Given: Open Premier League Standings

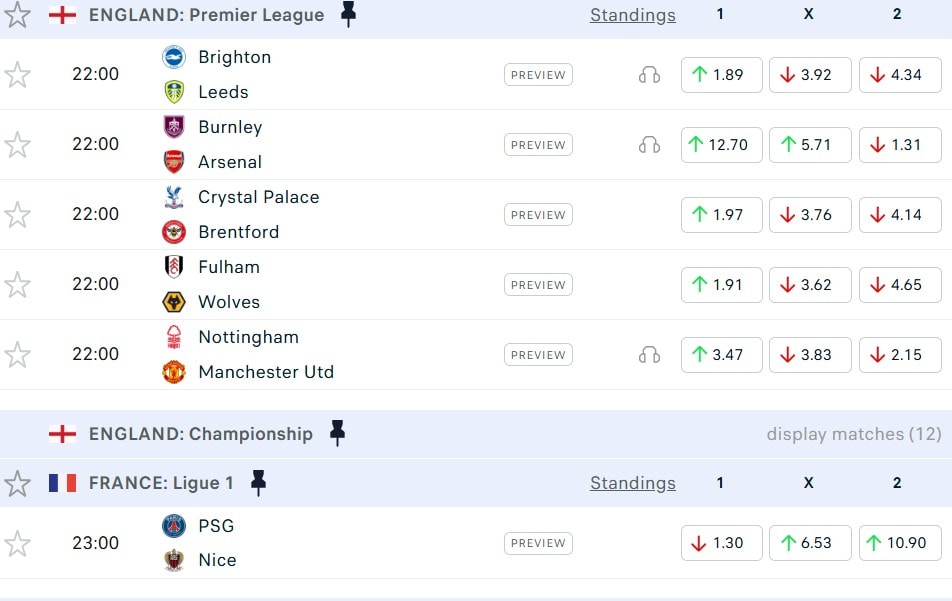Looking at the screenshot, I should pos(632,15).
